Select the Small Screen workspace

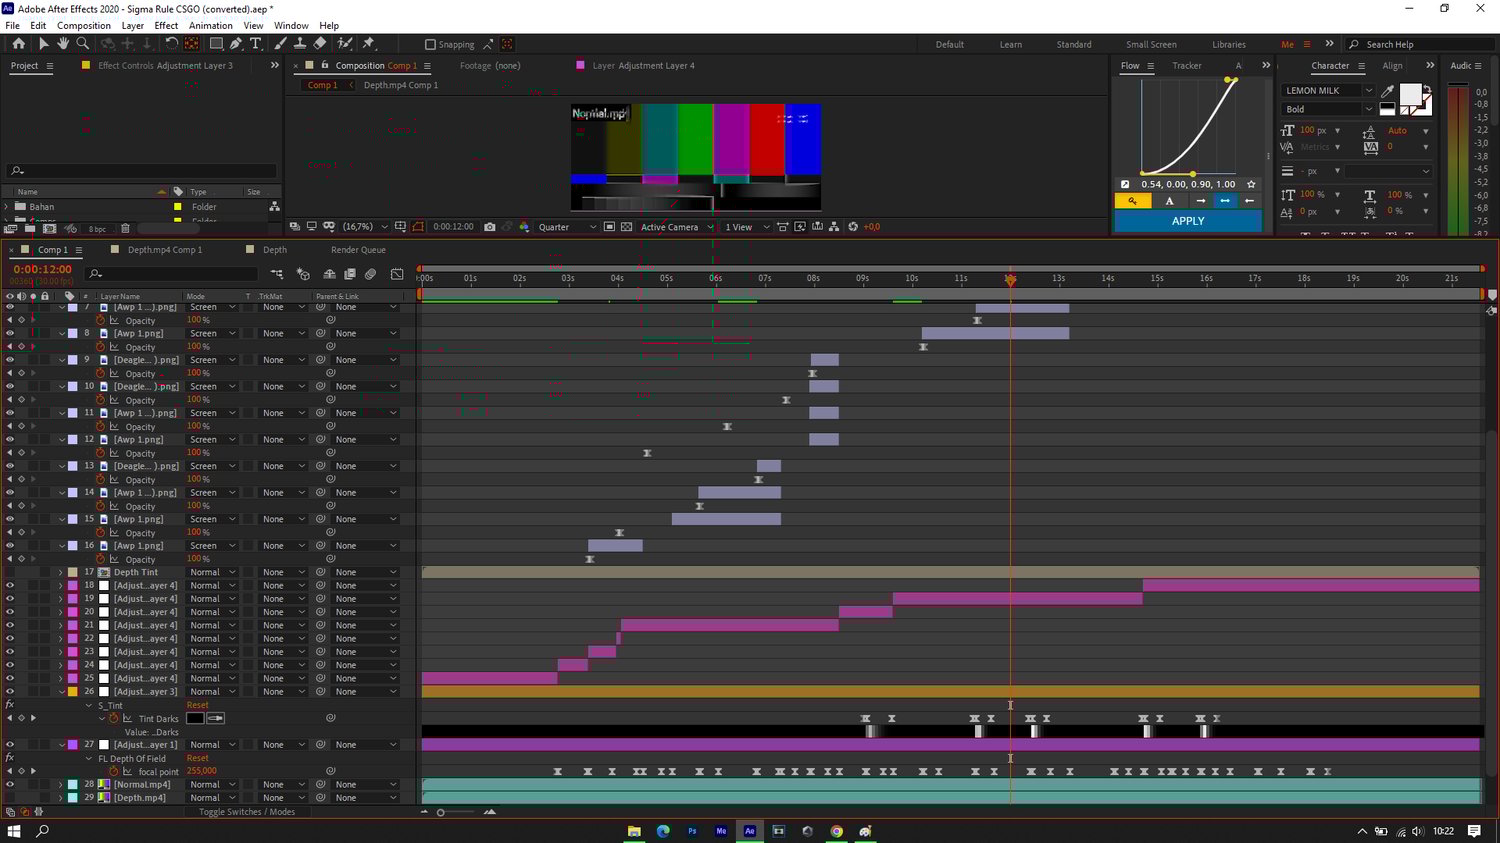click(1151, 45)
